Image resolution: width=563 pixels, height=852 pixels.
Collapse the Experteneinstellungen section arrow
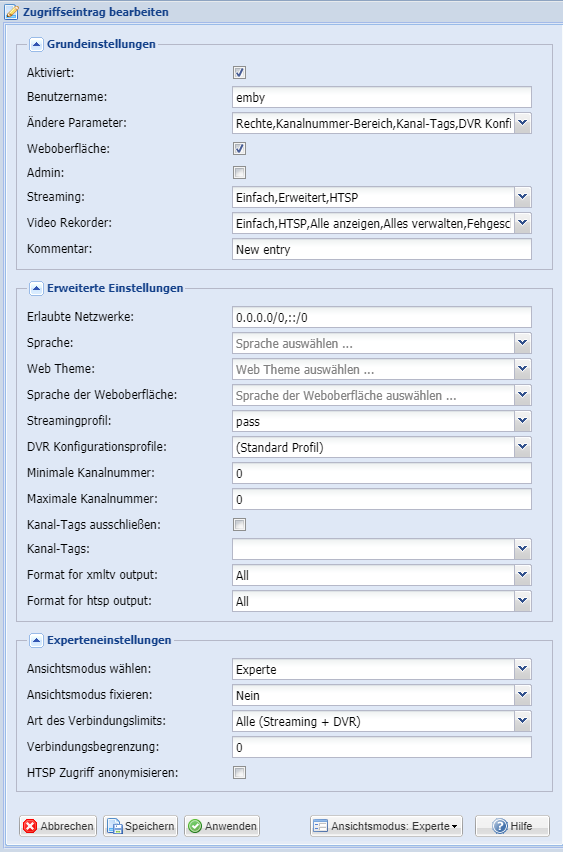[36, 640]
